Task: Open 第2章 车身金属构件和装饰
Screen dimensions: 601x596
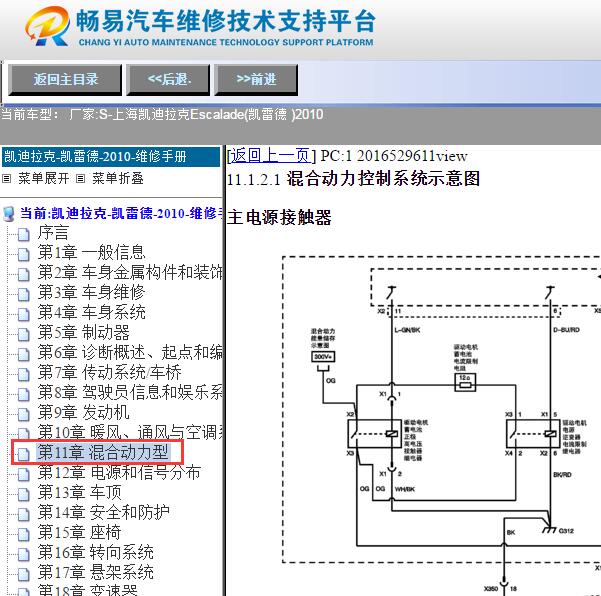Action: point(130,273)
